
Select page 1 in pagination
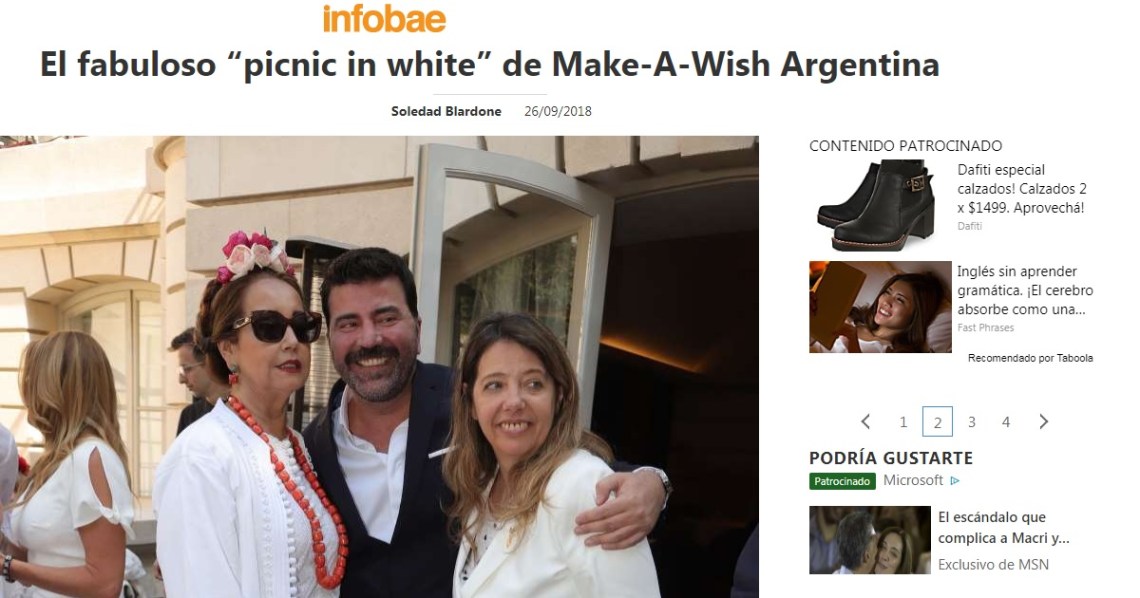click(x=903, y=422)
